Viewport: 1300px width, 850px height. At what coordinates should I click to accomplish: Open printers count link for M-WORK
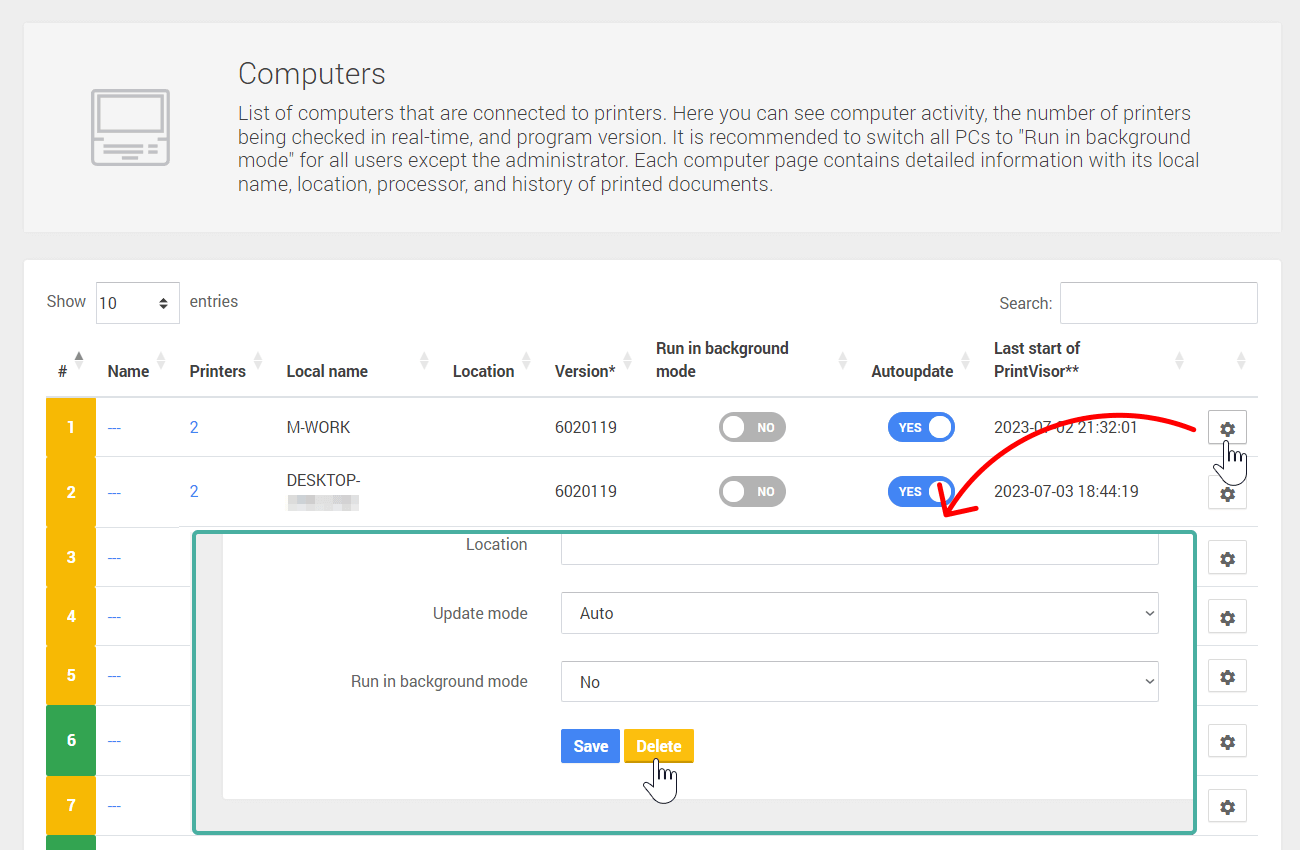tap(194, 427)
